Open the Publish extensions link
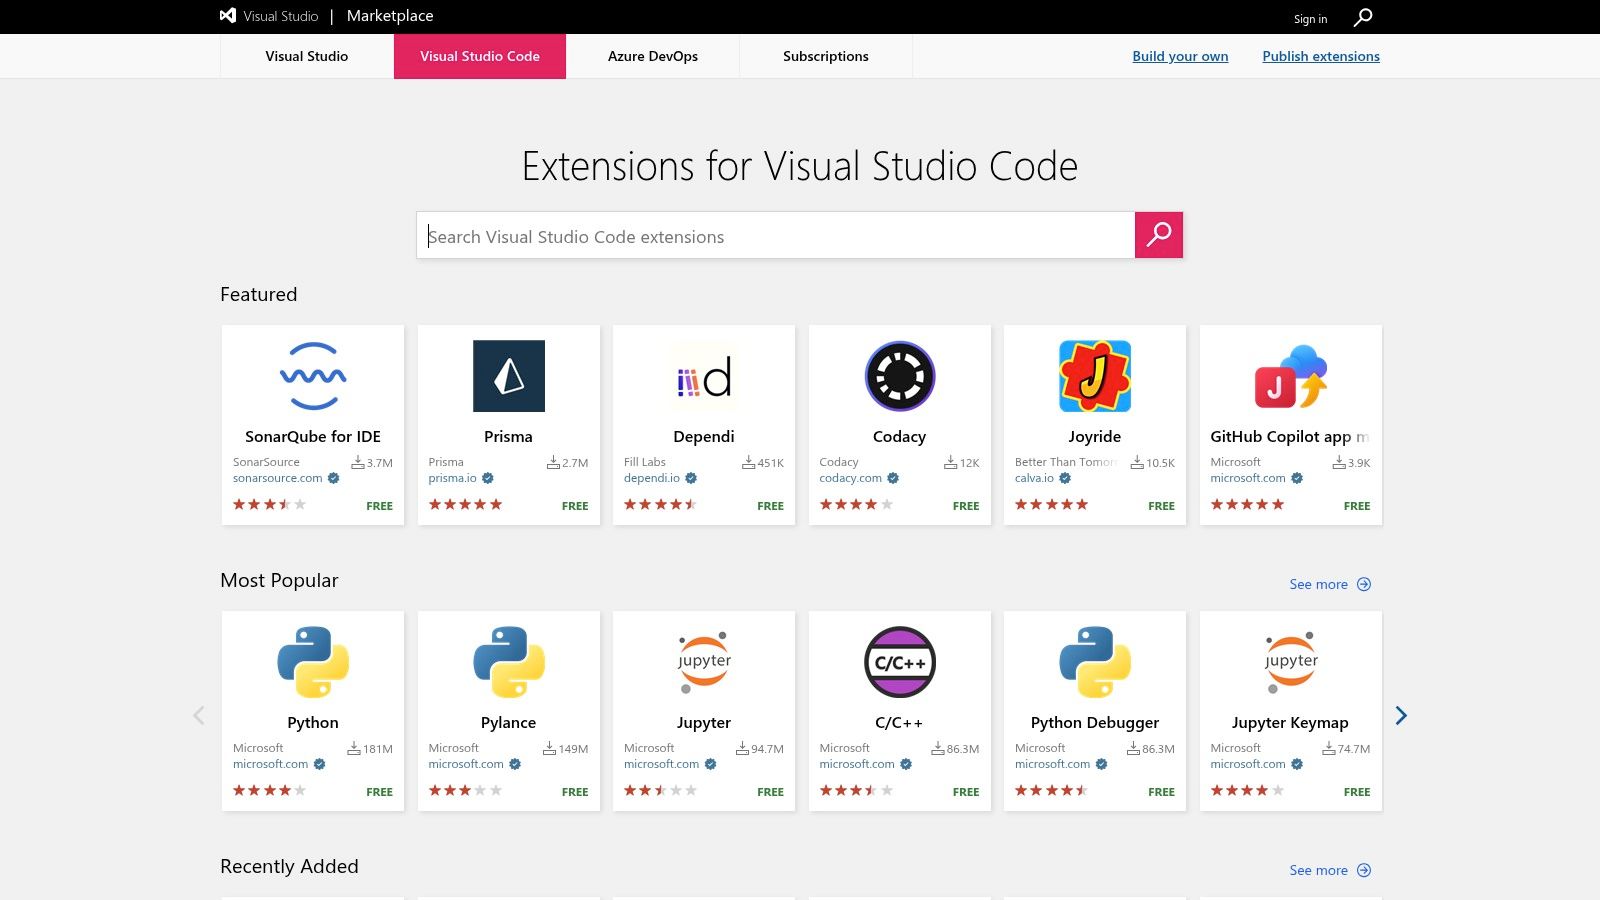Image resolution: width=1600 pixels, height=900 pixels. (x=1321, y=56)
